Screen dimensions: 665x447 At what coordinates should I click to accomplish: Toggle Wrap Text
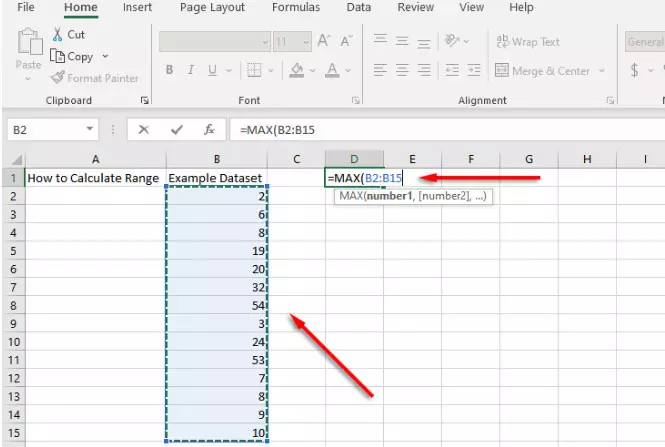click(x=528, y=42)
